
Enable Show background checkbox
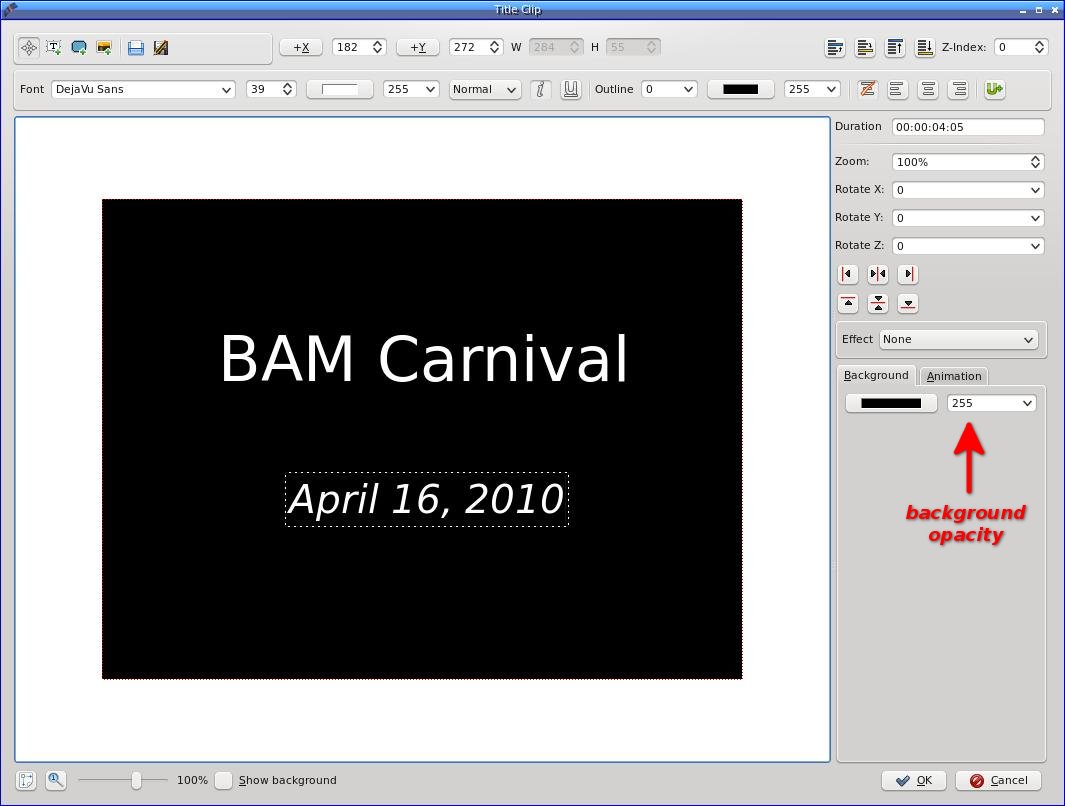coord(223,780)
